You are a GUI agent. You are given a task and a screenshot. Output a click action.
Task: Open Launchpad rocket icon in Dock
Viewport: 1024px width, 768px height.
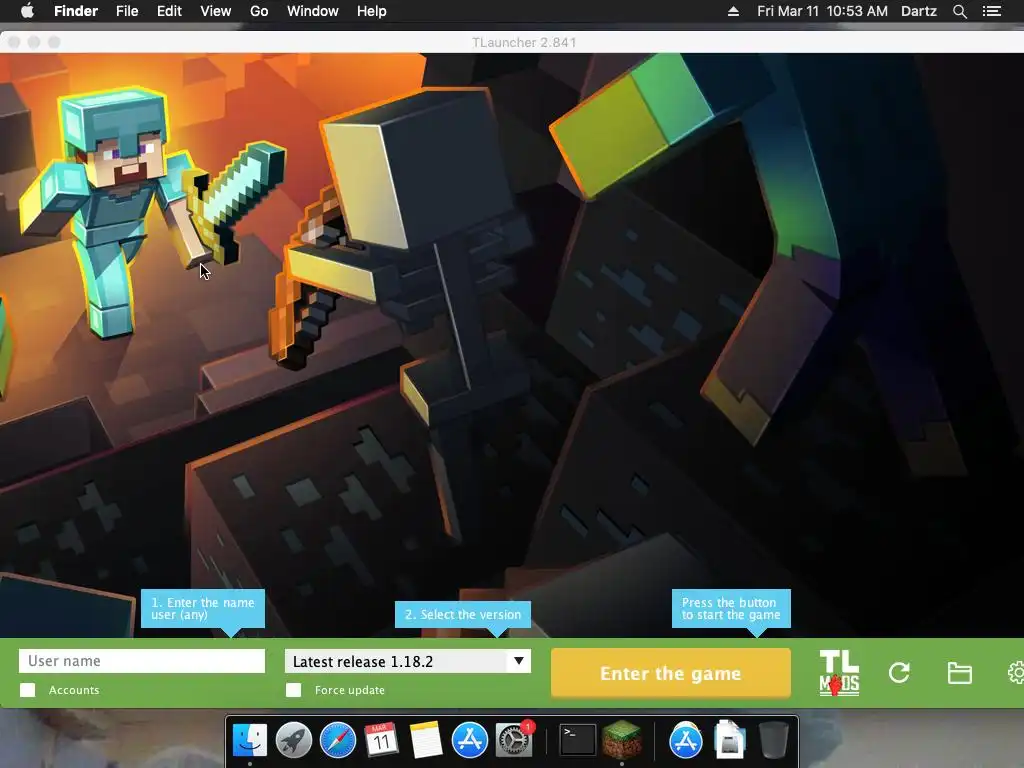point(294,740)
